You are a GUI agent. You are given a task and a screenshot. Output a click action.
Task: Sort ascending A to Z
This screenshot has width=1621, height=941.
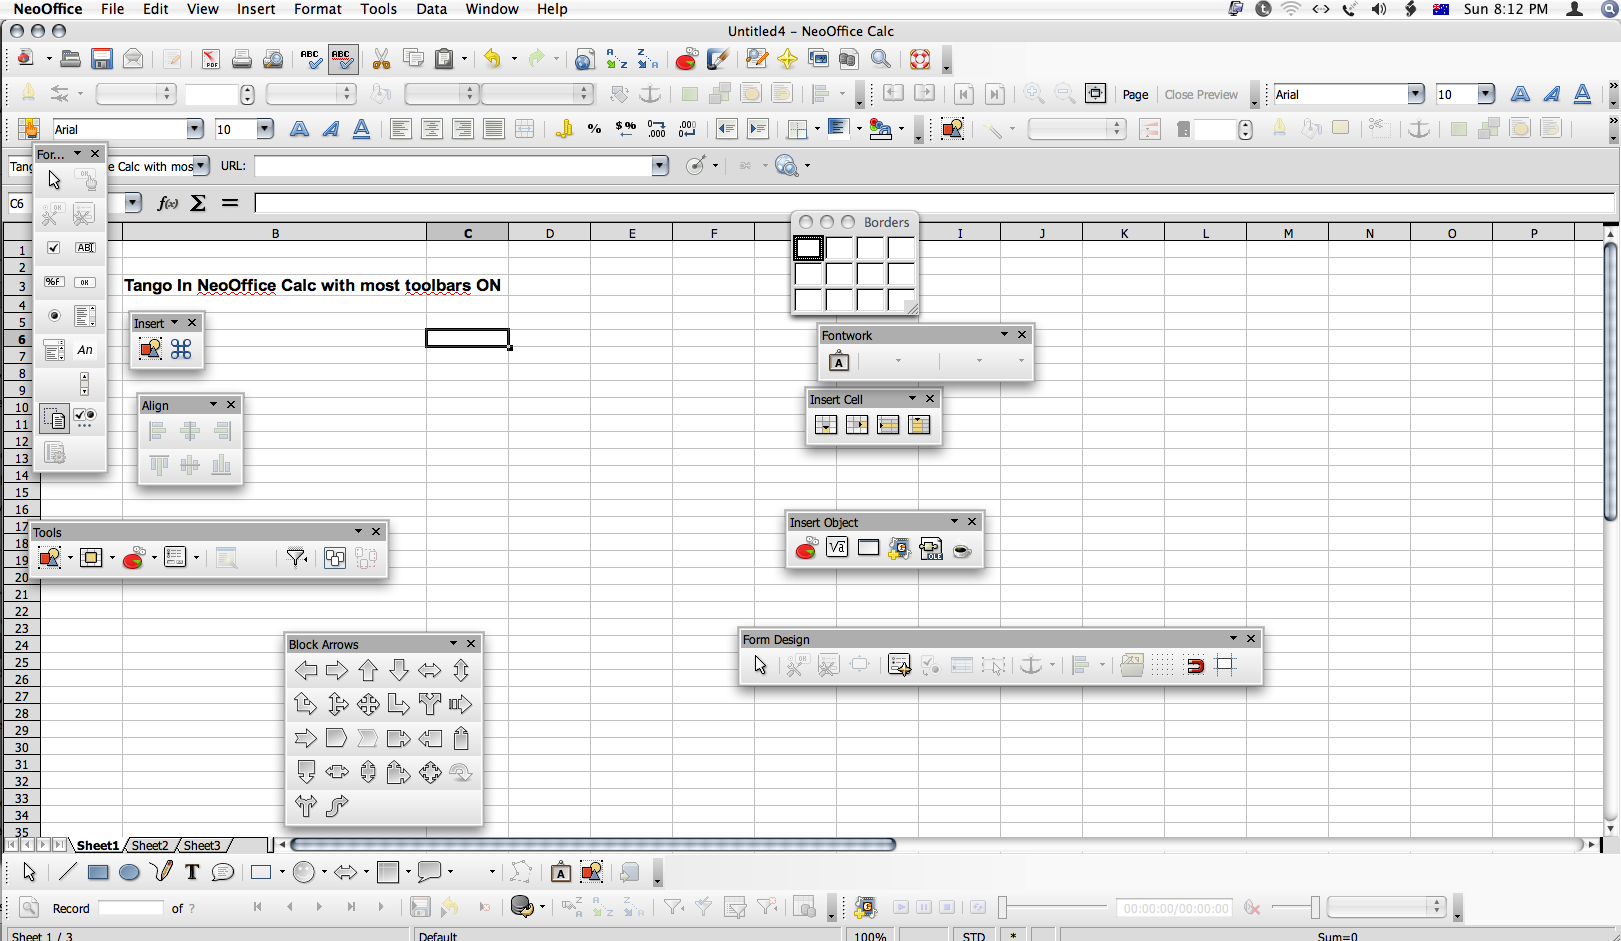click(x=617, y=59)
